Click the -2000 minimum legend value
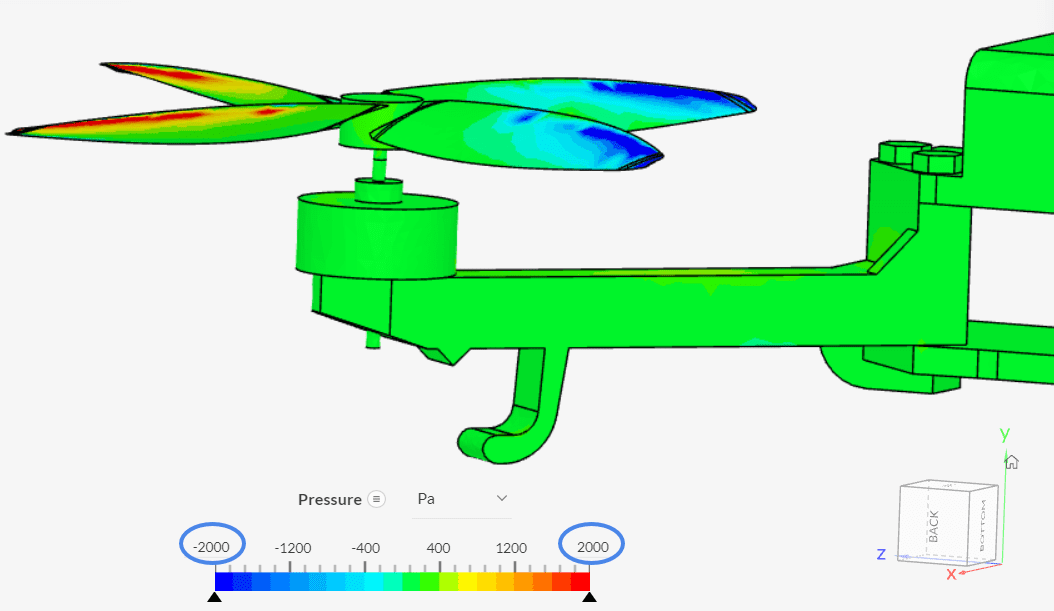The height and width of the screenshot is (611, 1054). click(x=211, y=547)
